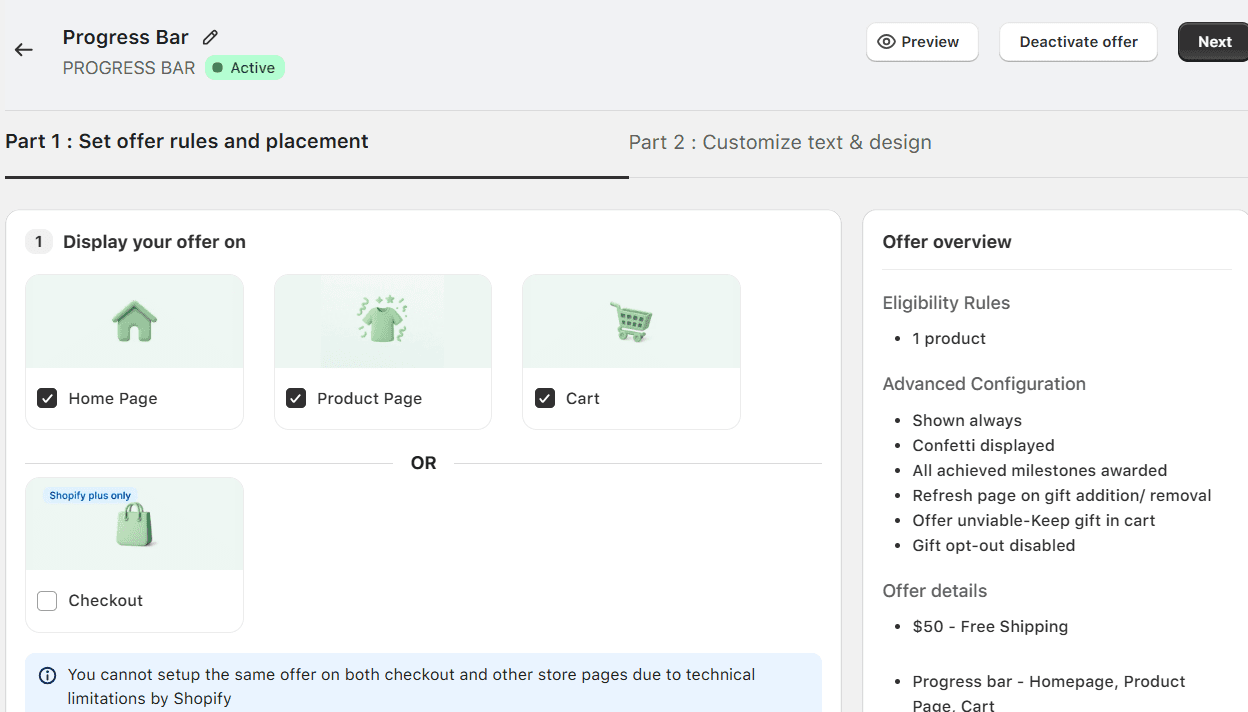1248x712 pixels.
Task: Click the Active status badge
Action: click(244, 67)
